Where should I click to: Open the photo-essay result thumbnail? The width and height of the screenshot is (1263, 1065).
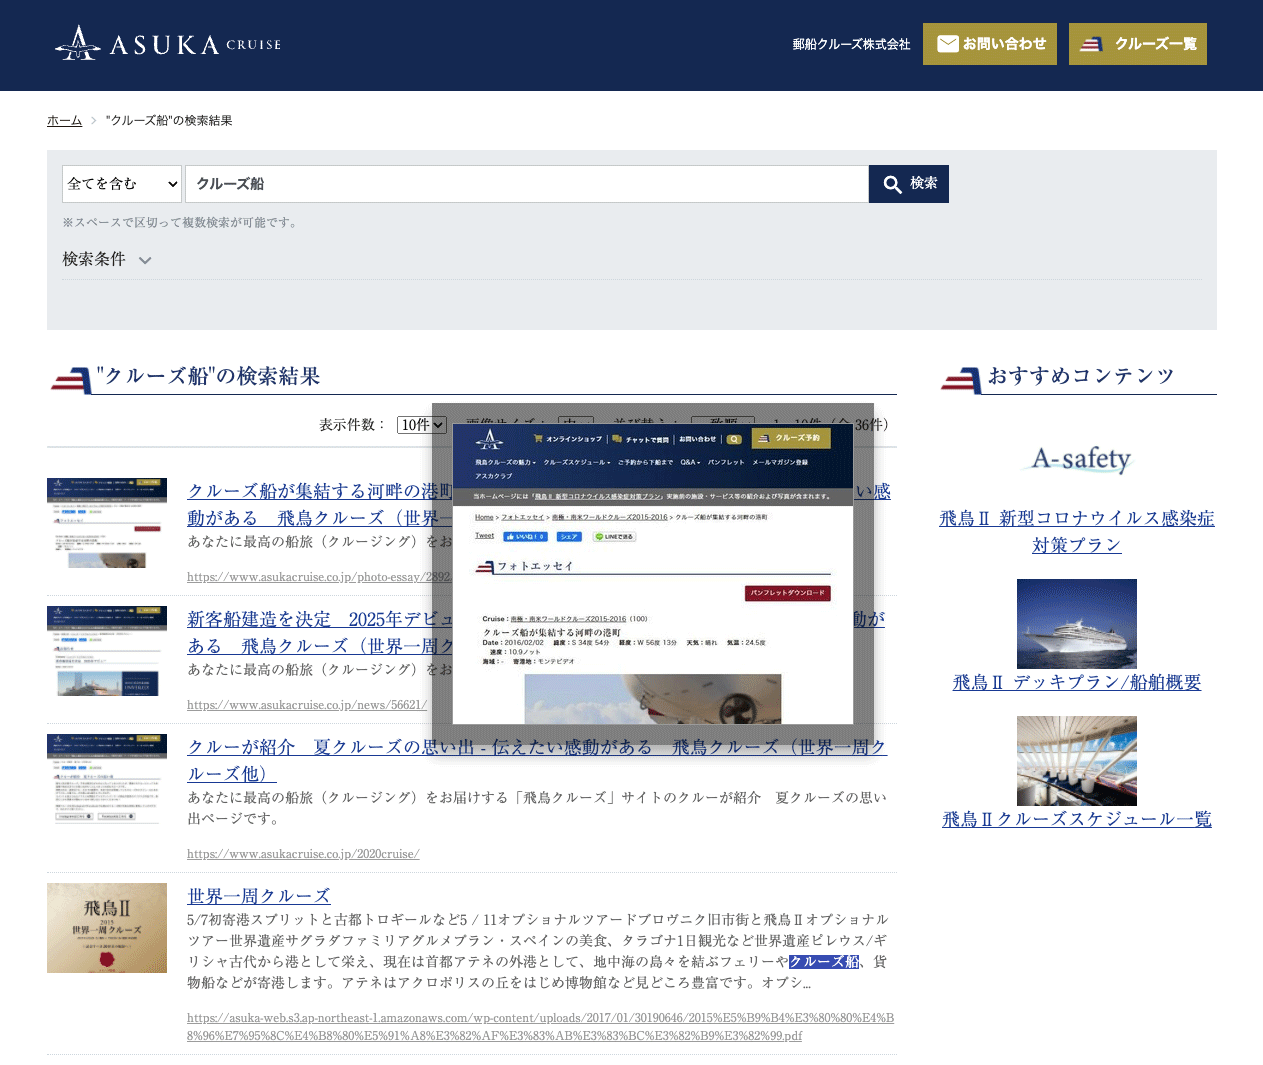(107, 523)
